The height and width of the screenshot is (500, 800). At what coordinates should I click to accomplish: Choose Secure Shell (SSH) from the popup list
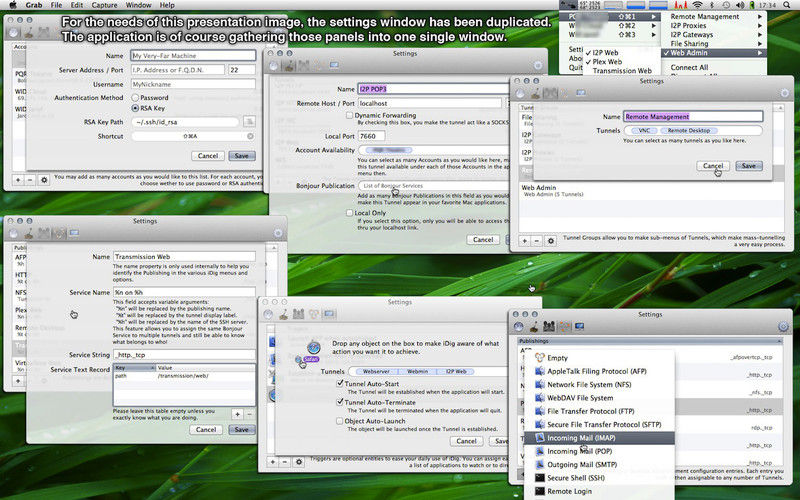point(599,478)
